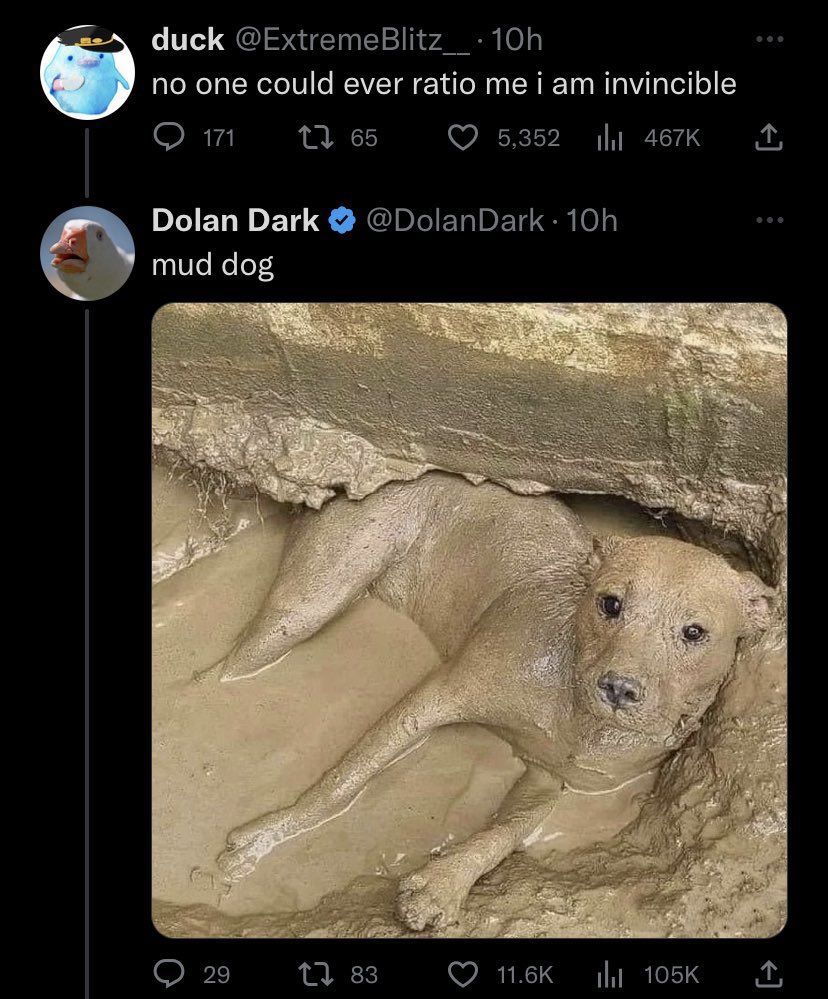The image size is (828, 999).
Task: View analytics of duck's 467K-view tweet
Action: click(610, 137)
